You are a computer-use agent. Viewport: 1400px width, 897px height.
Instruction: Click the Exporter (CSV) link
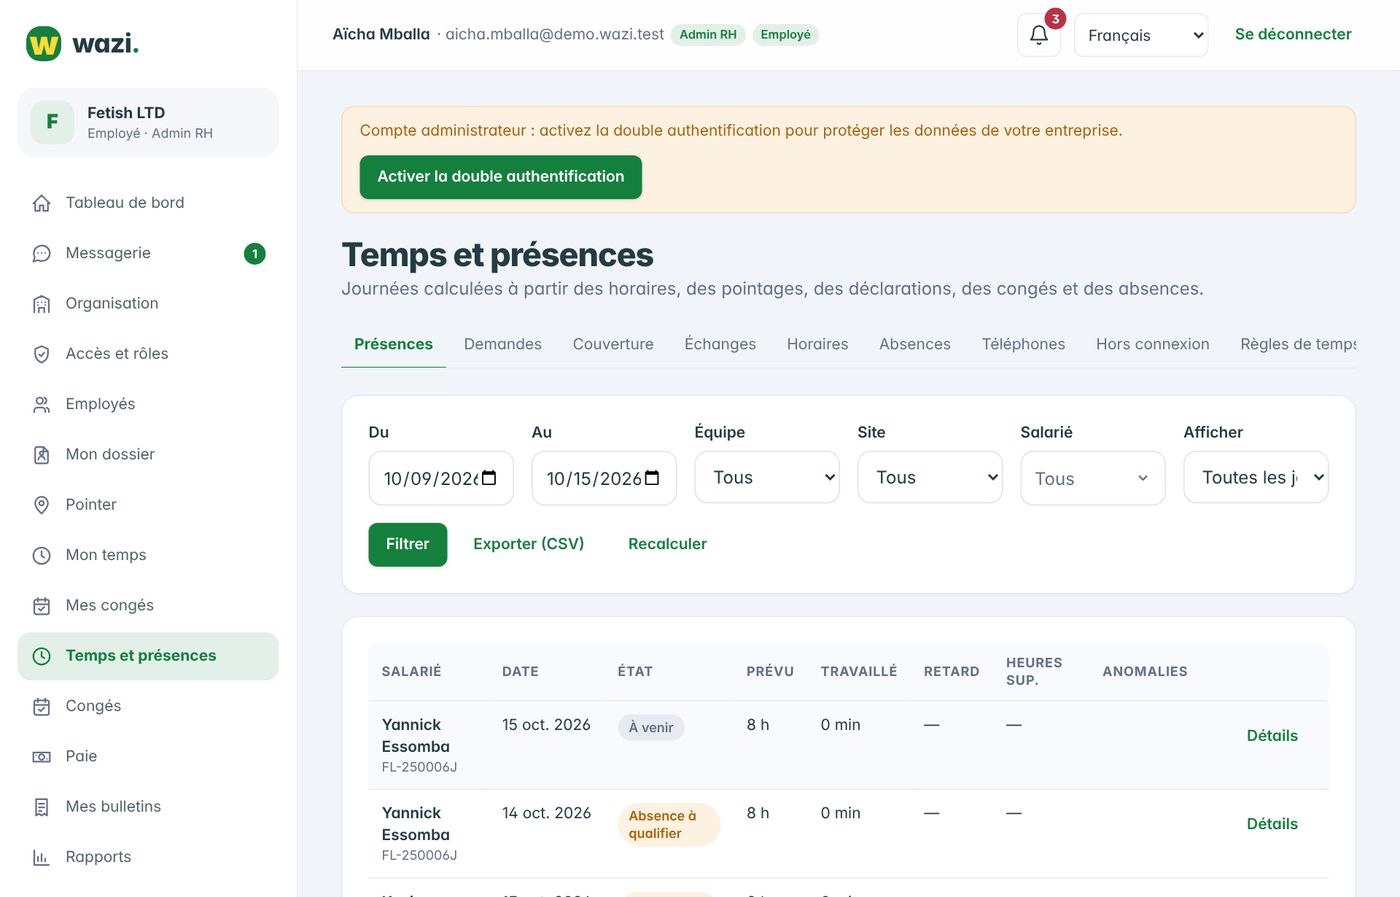[x=529, y=544]
